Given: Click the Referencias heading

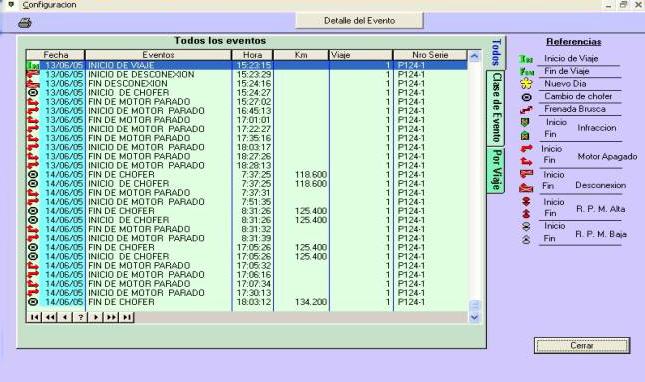Looking at the screenshot, I should pos(574,42).
